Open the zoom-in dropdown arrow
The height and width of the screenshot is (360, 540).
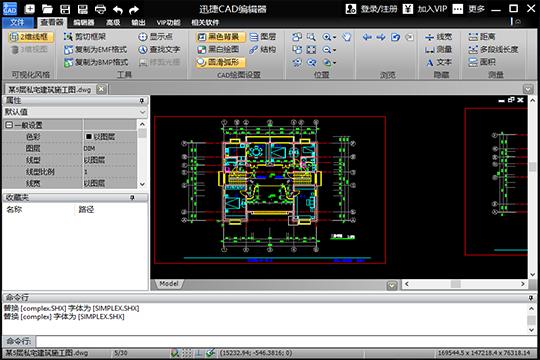pyautogui.click(x=334, y=37)
